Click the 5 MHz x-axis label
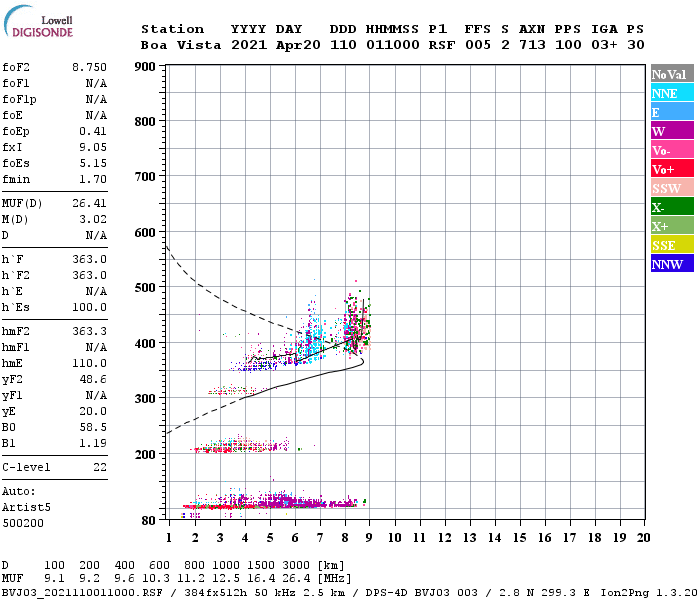 (270, 538)
